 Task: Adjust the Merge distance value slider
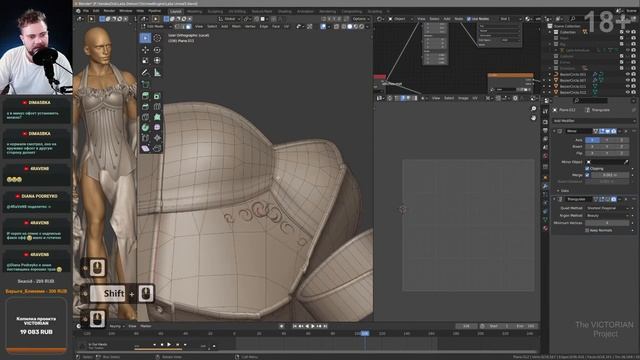coord(610,175)
